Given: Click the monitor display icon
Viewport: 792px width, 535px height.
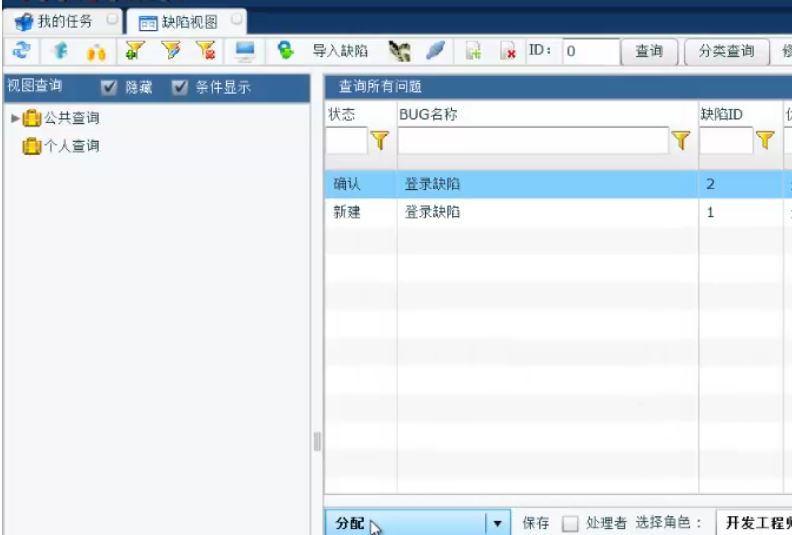Looking at the screenshot, I should (x=245, y=51).
